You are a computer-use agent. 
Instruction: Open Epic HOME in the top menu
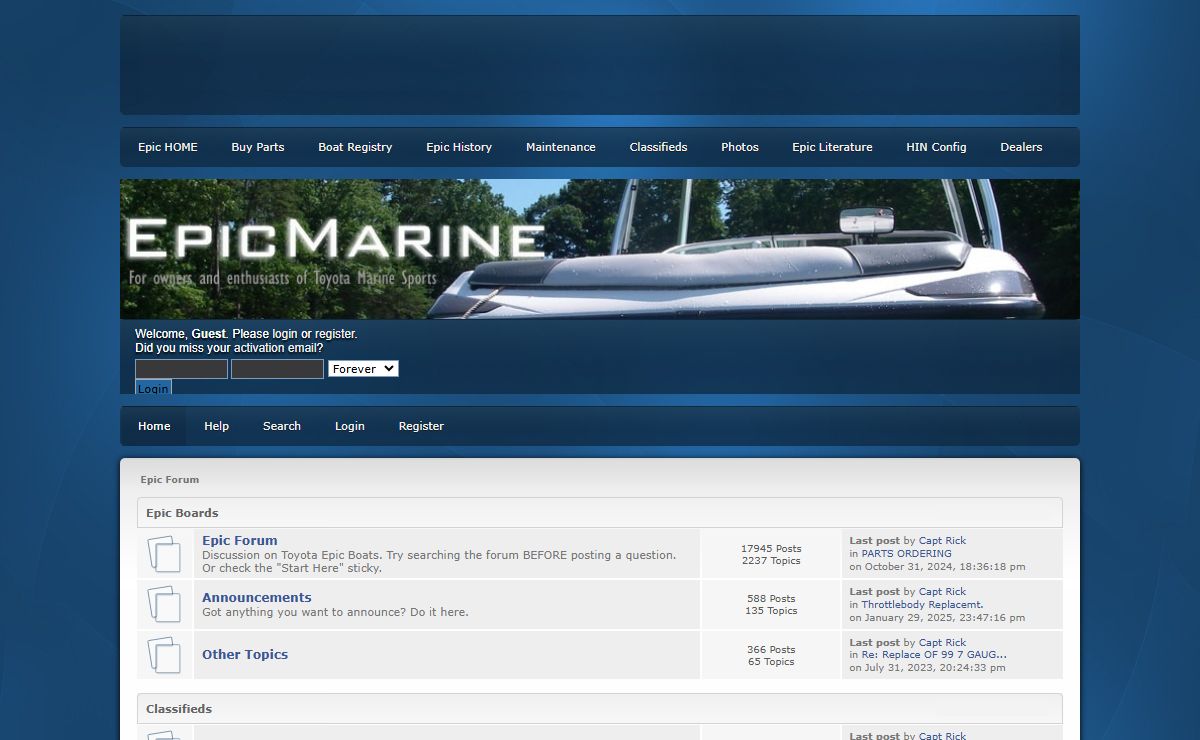pyautogui.click(x=168, y=147)
